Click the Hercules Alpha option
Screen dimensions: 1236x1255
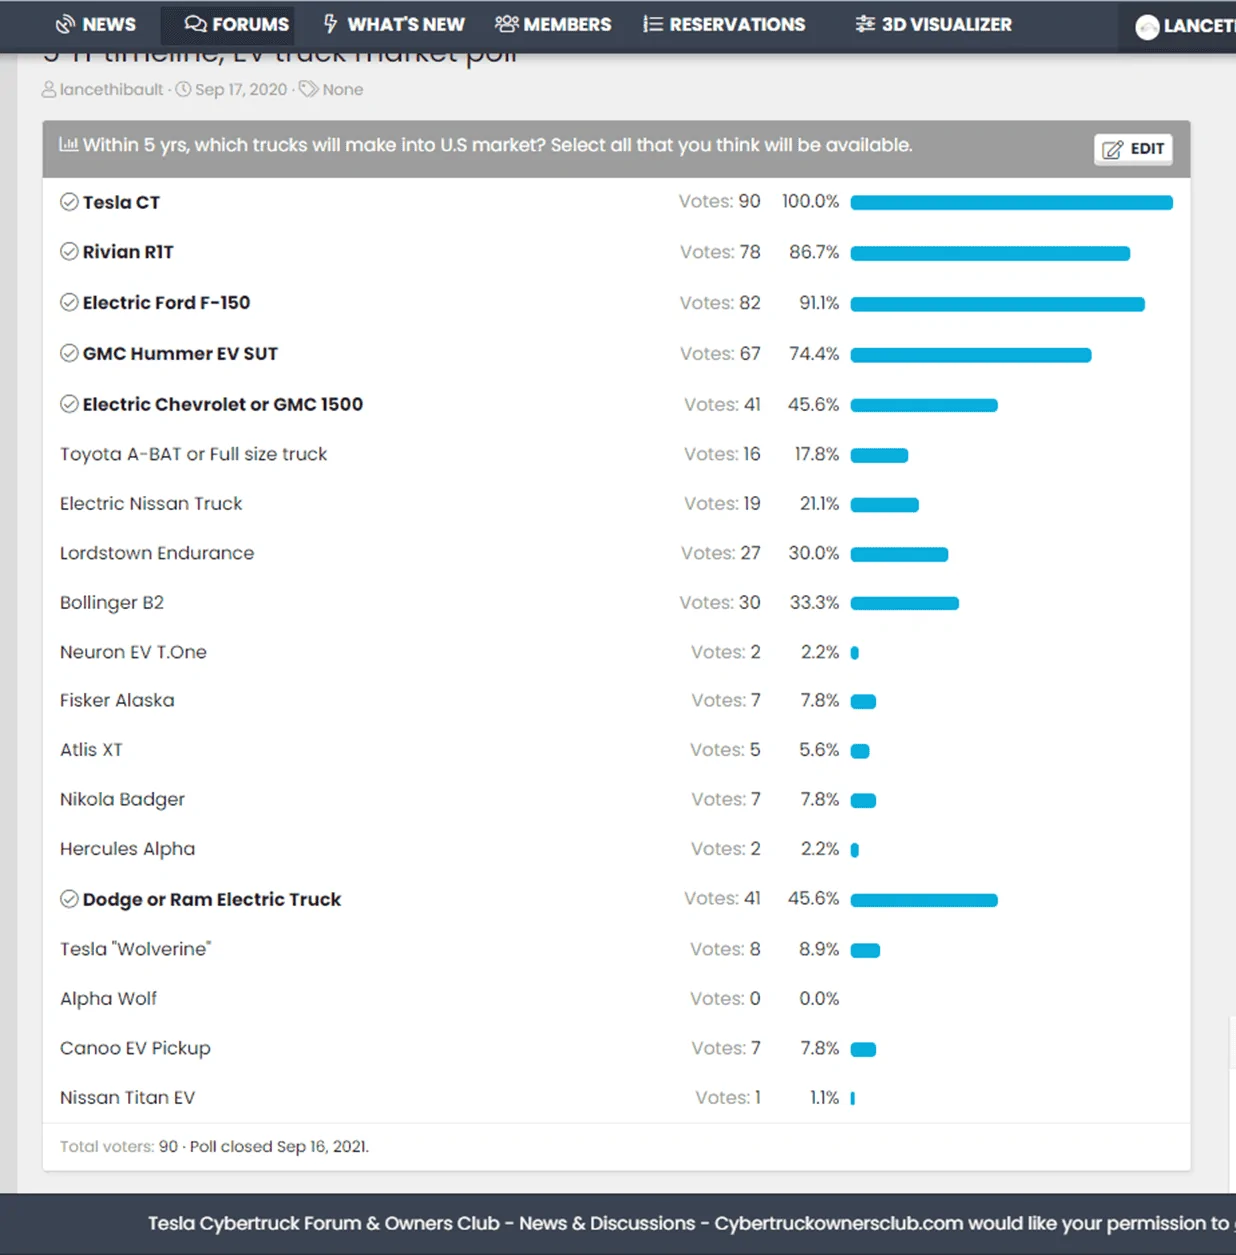127,849
